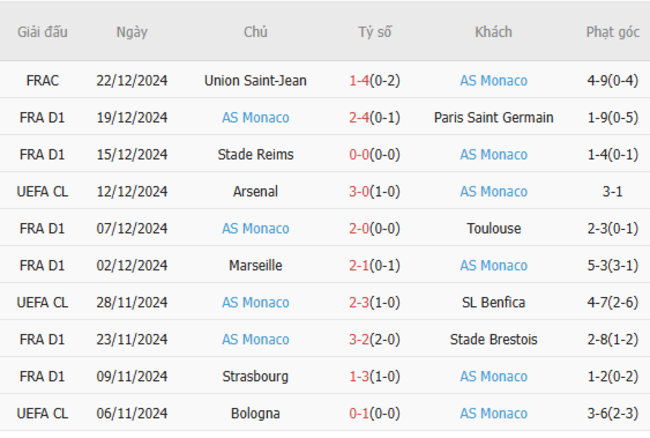This screenshot has width=650, height=438.
Task: Open AS Monaco home link on 19/12/2024
Action: (x=255, y=118)
